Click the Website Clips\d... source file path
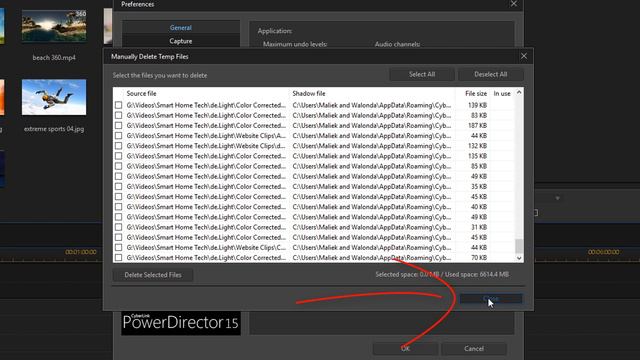 (x=206, y=146)
